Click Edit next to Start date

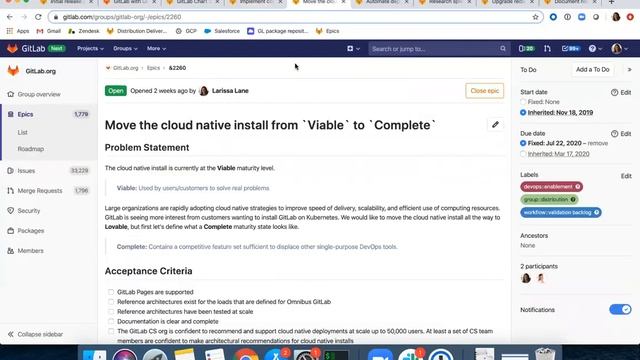tap(626, 93)
